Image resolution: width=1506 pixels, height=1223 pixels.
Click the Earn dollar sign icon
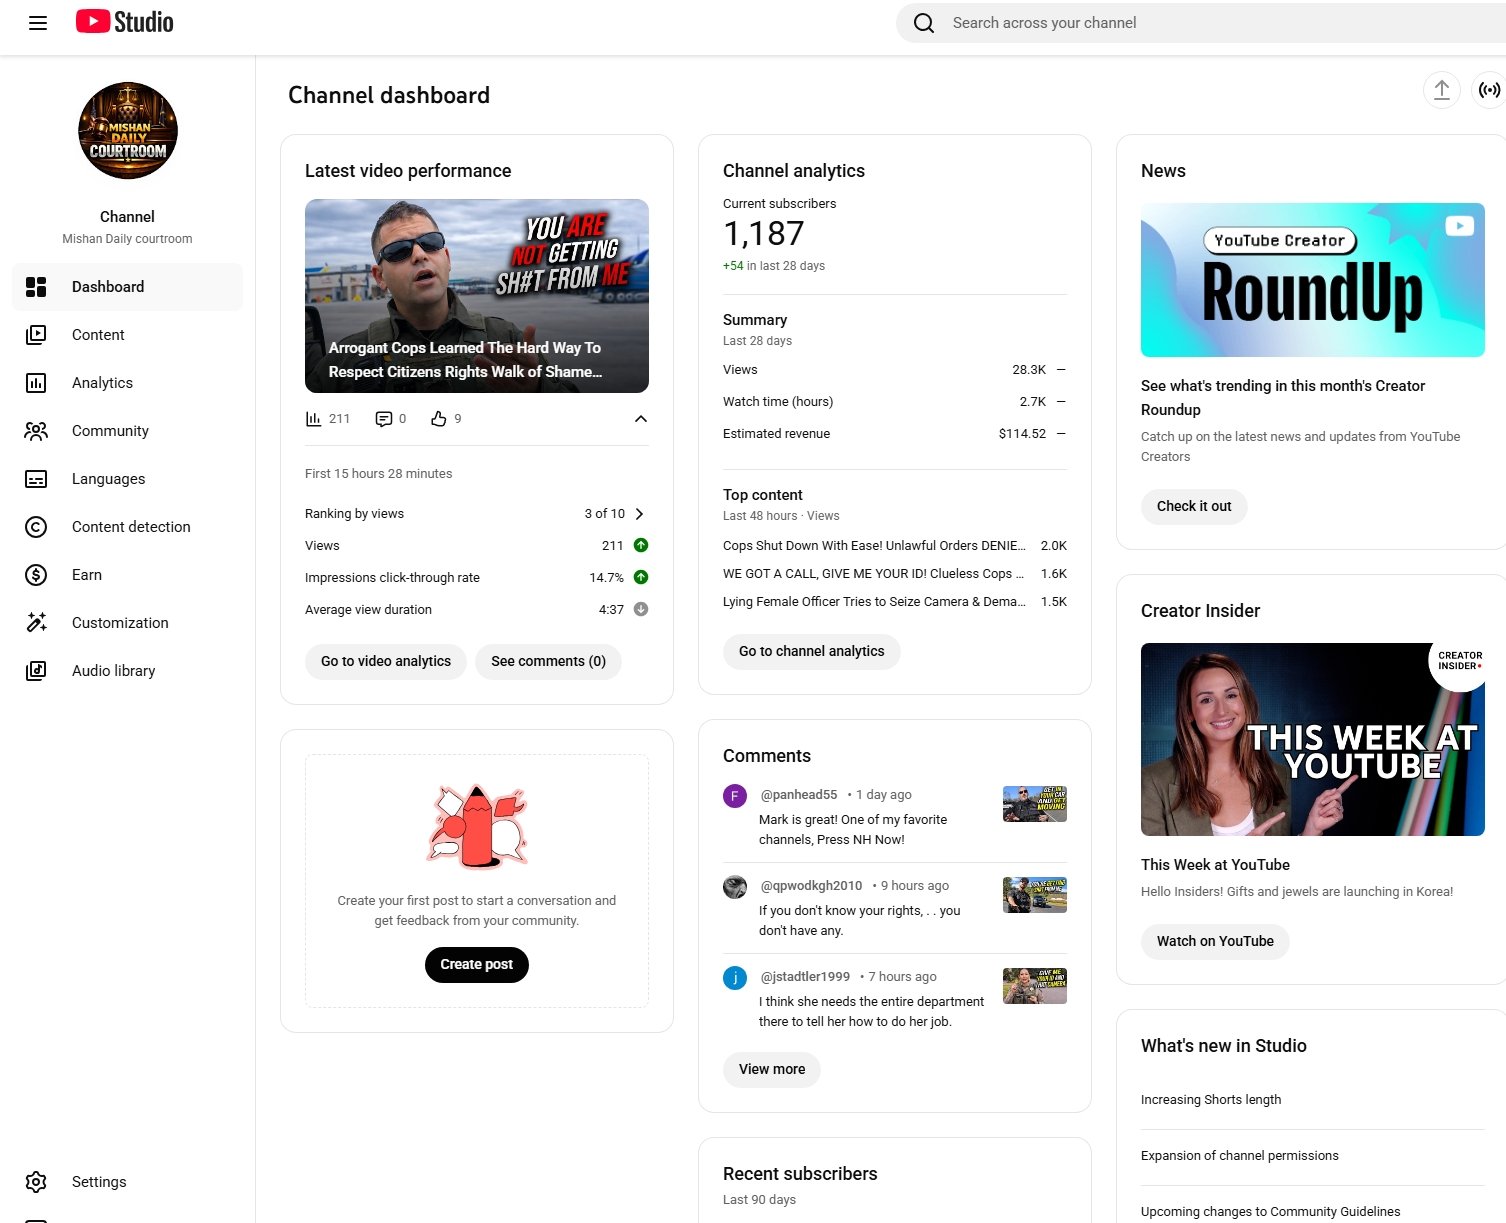[x=36, y=575]
